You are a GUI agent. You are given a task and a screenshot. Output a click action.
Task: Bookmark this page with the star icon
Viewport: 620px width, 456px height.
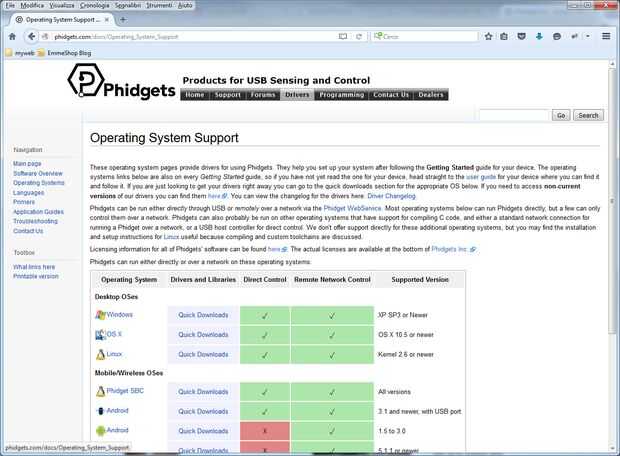click(489, 36)
